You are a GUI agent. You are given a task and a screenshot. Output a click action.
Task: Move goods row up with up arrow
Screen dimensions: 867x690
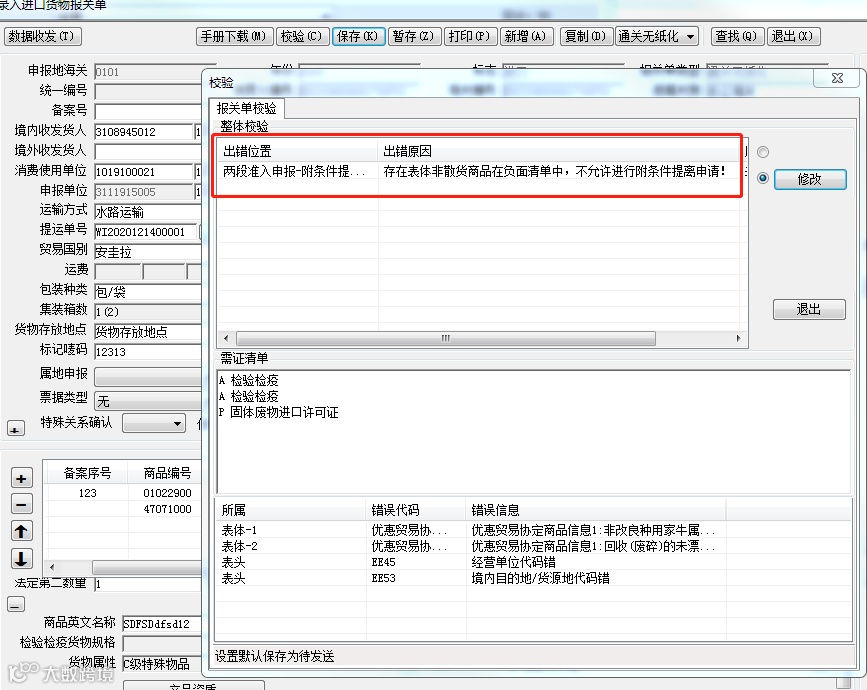click(x=22, y=531)
